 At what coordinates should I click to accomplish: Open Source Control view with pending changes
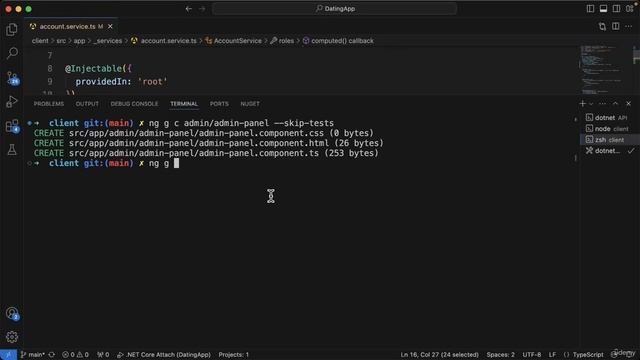tap(12, 78)
